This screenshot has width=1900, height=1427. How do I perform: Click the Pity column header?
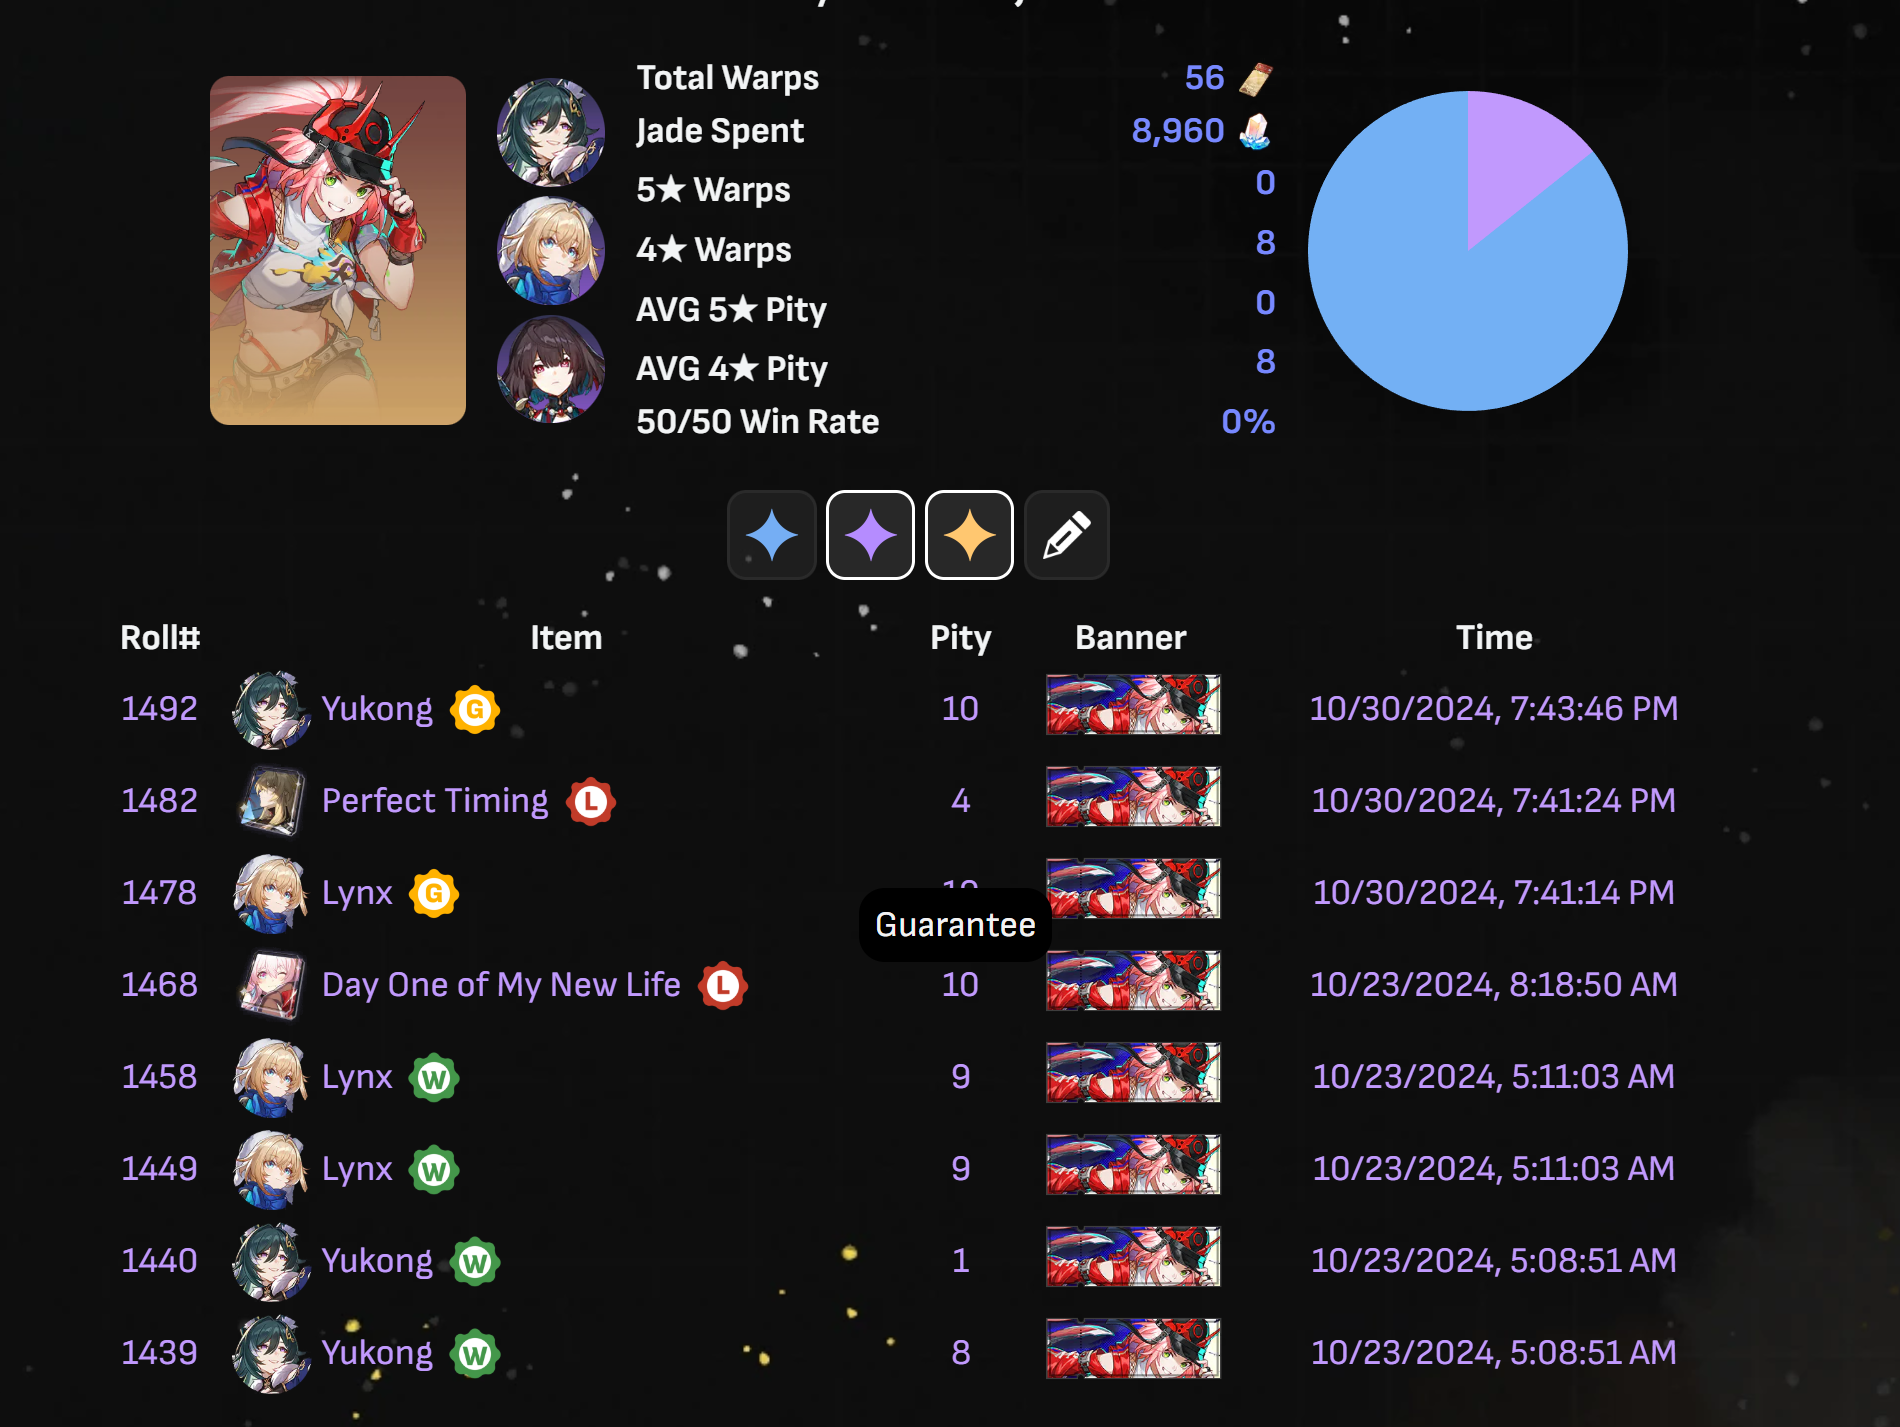960,637
